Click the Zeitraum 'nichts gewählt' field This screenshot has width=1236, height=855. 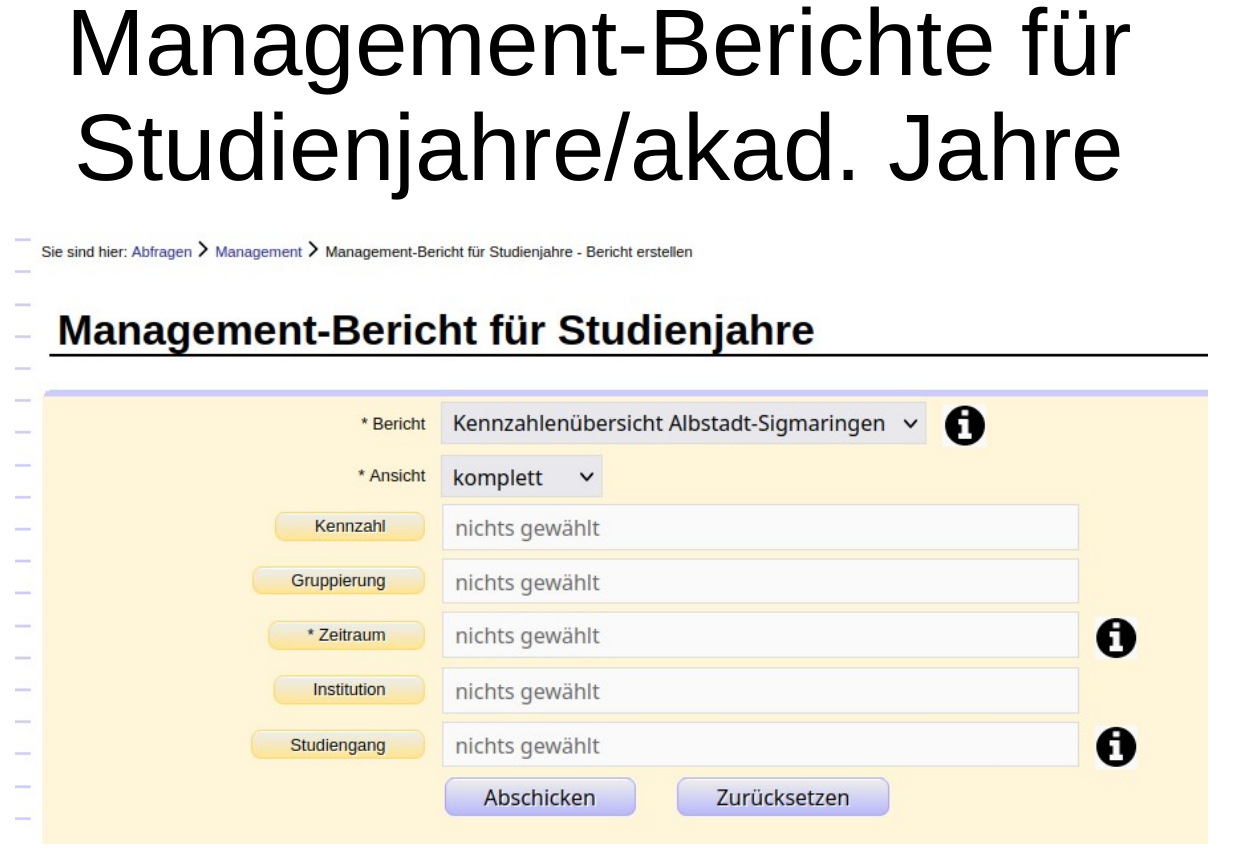(x=760, y=636)
